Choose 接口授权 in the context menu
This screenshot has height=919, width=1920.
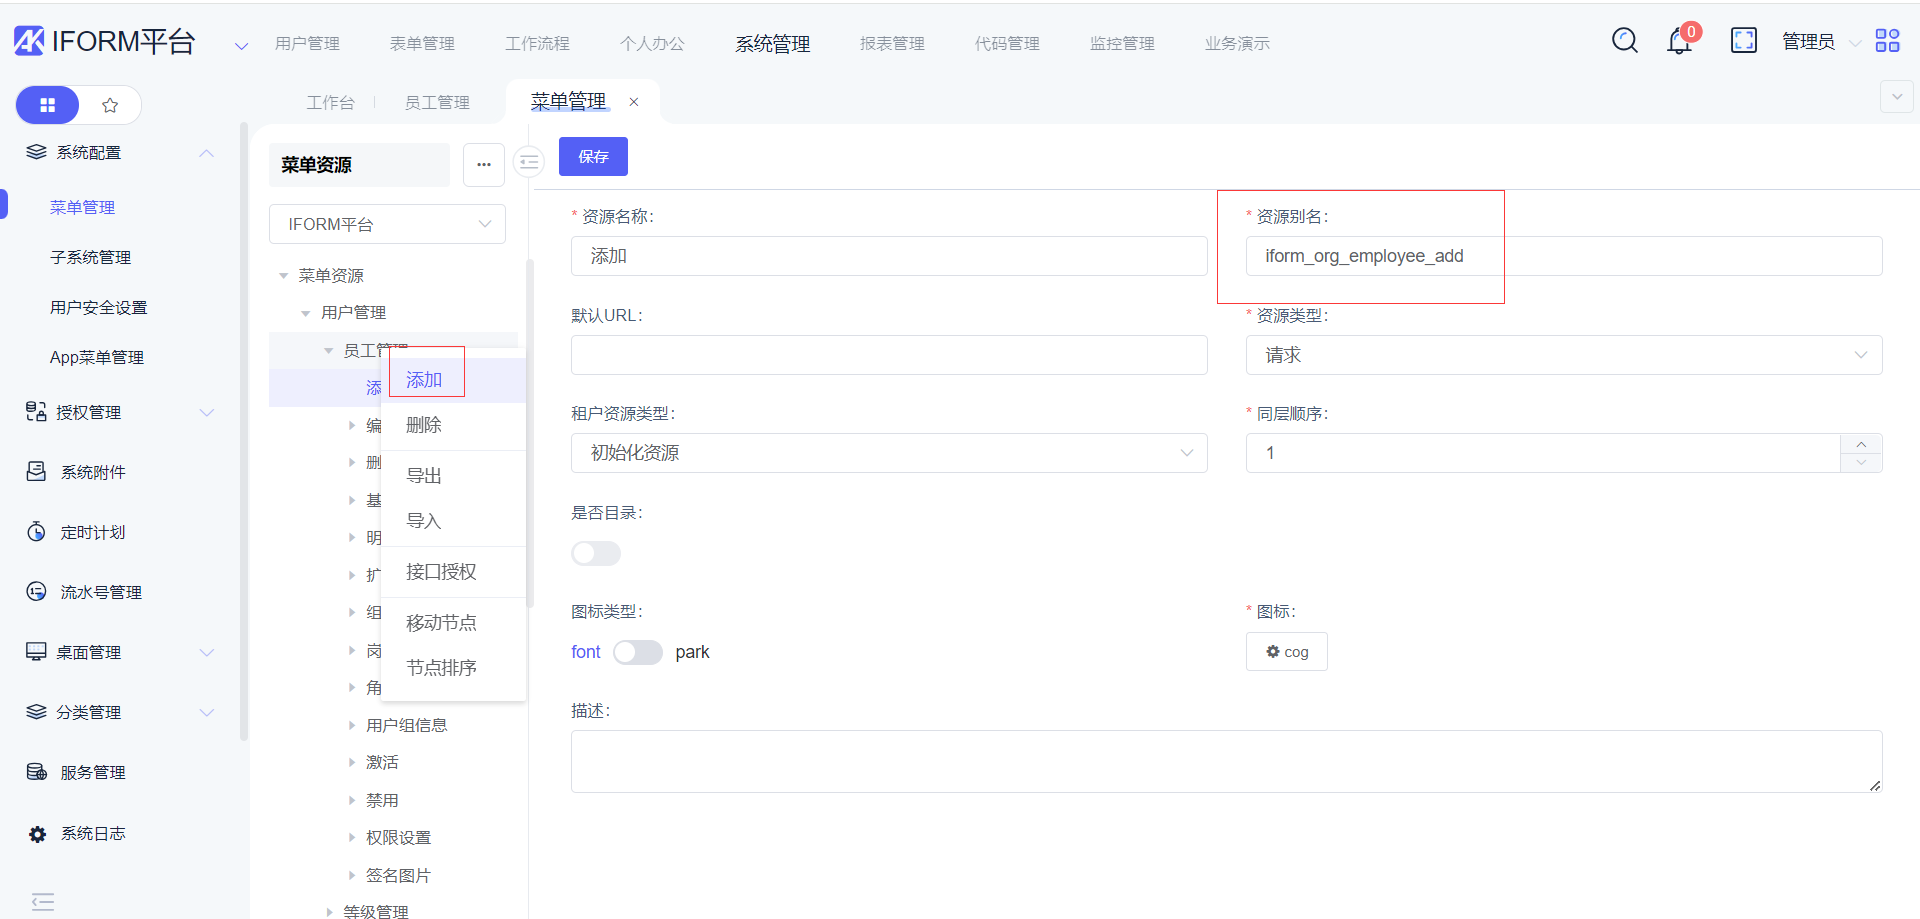(441, 572)
